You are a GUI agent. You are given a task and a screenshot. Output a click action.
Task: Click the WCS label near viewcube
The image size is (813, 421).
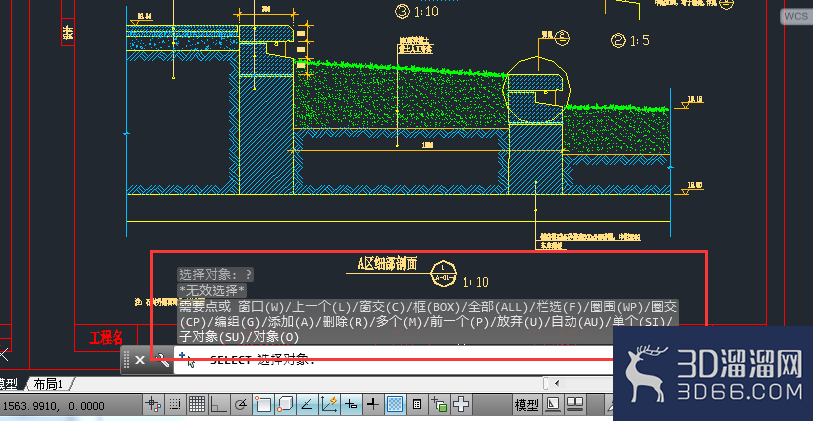point(796,16)
